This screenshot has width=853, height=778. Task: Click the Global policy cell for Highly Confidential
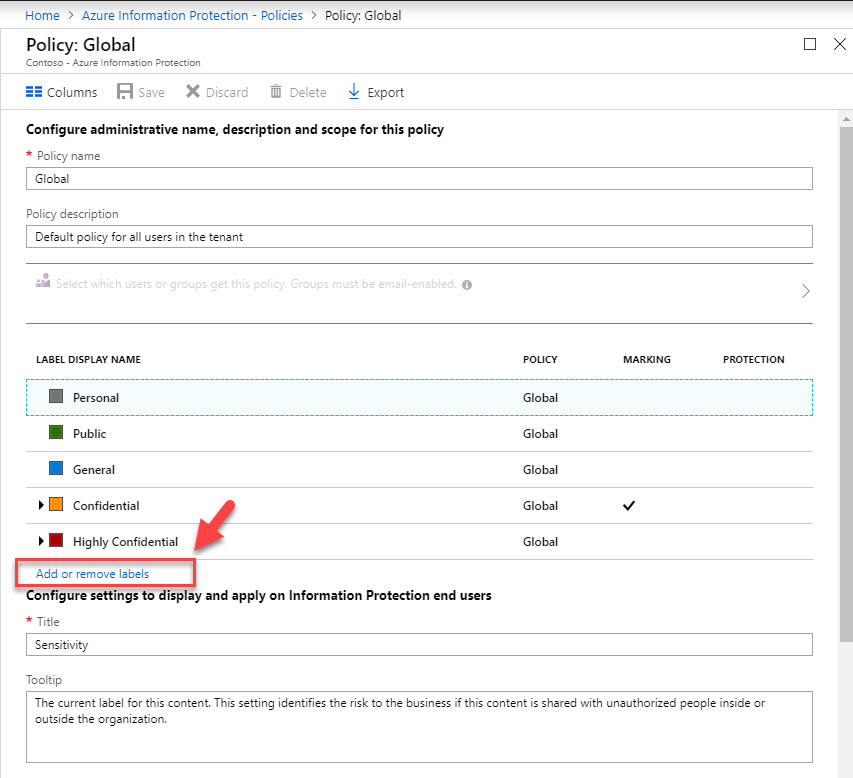click(540, 542)
